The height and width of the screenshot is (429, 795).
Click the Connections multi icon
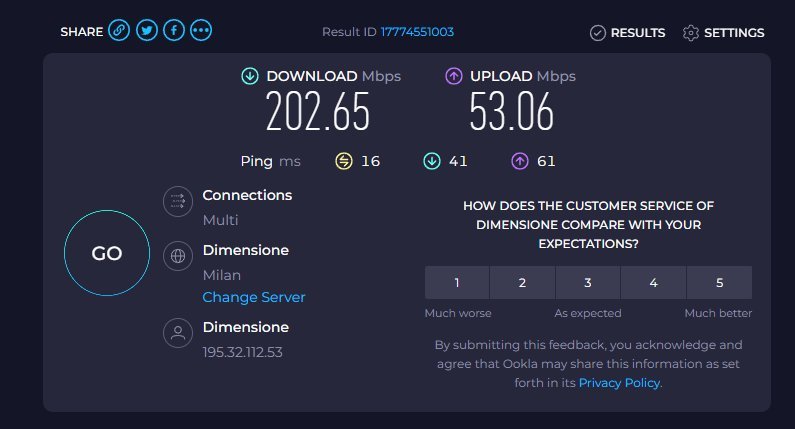point(178,202)
